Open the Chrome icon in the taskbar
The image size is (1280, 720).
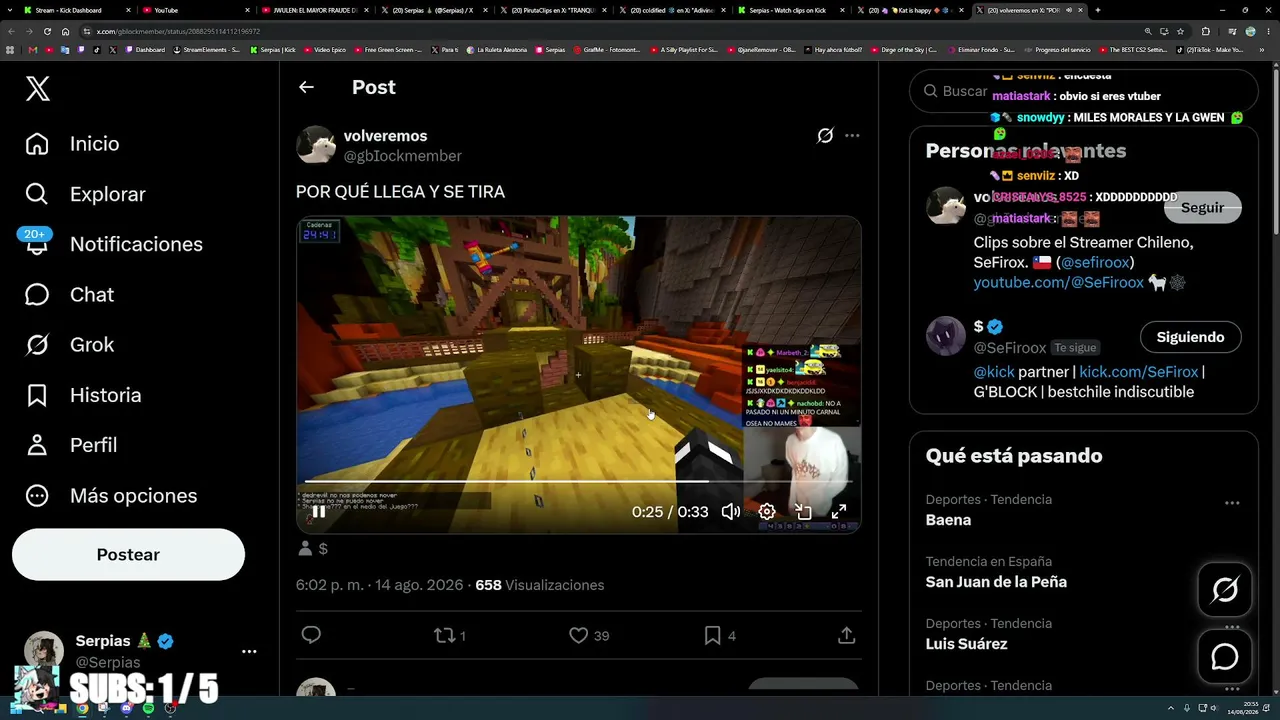coord(82,709)
